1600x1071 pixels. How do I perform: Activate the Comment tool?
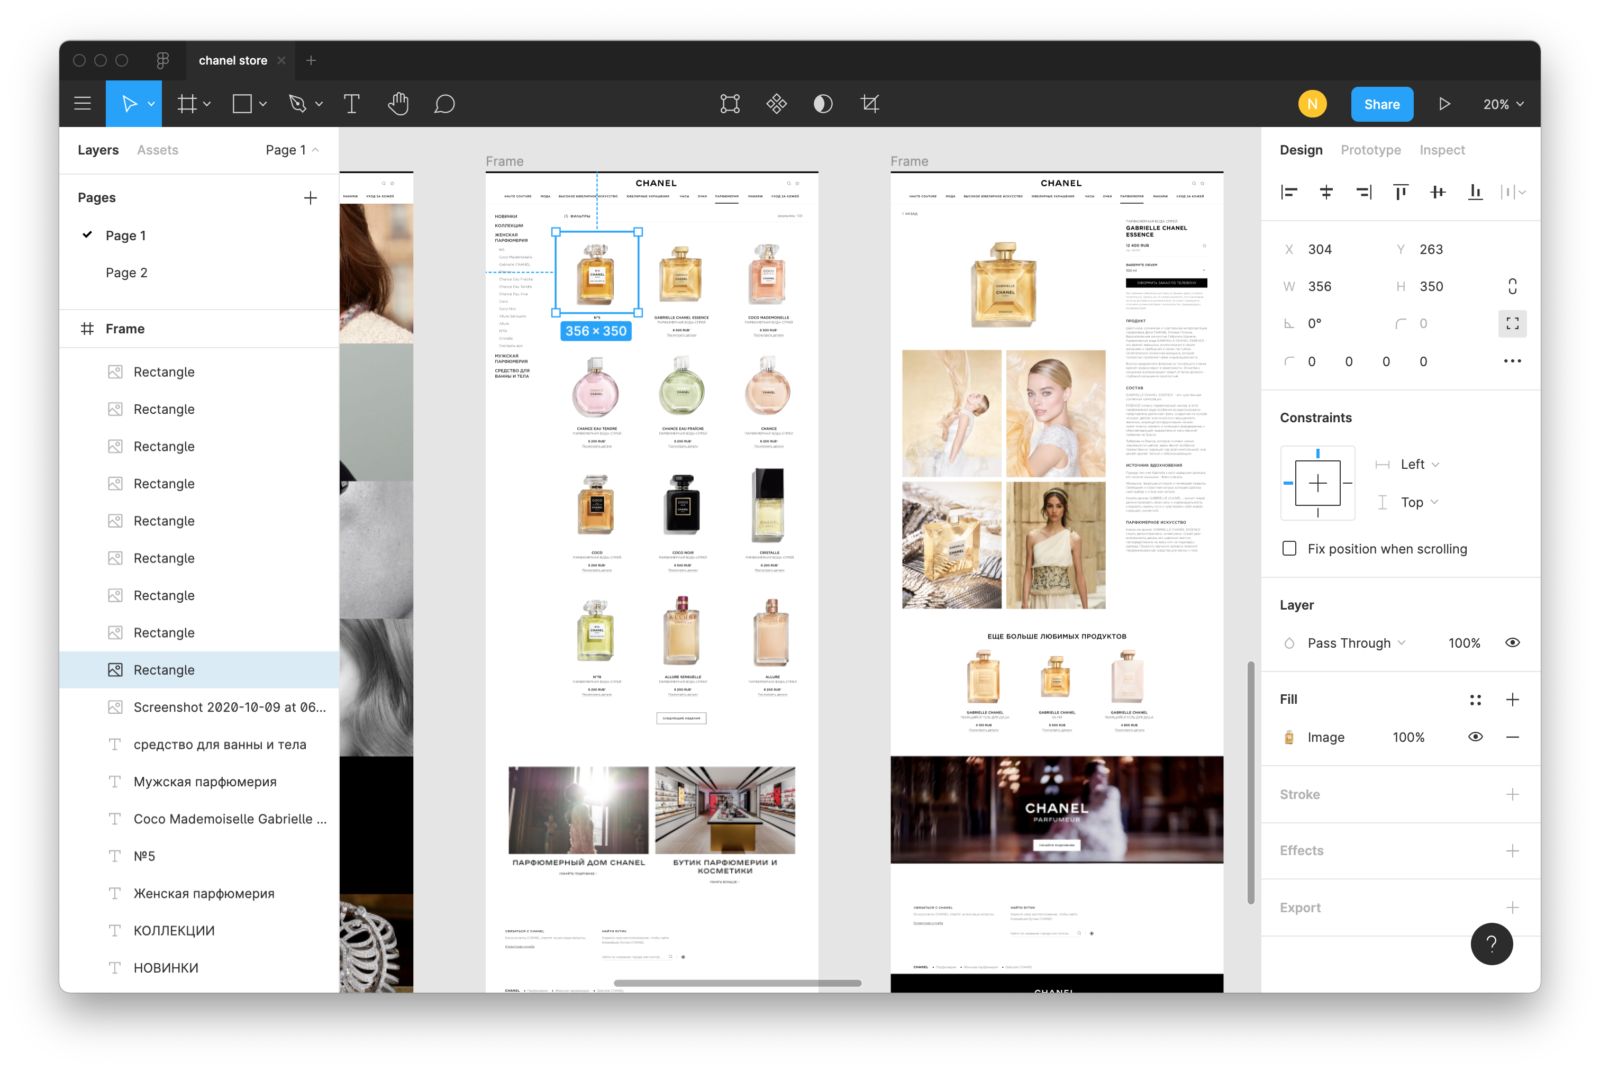445,104
